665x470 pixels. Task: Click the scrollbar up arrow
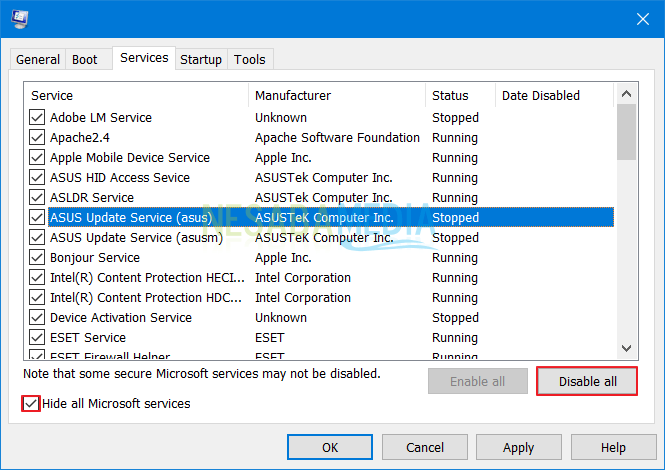(626, 94)
